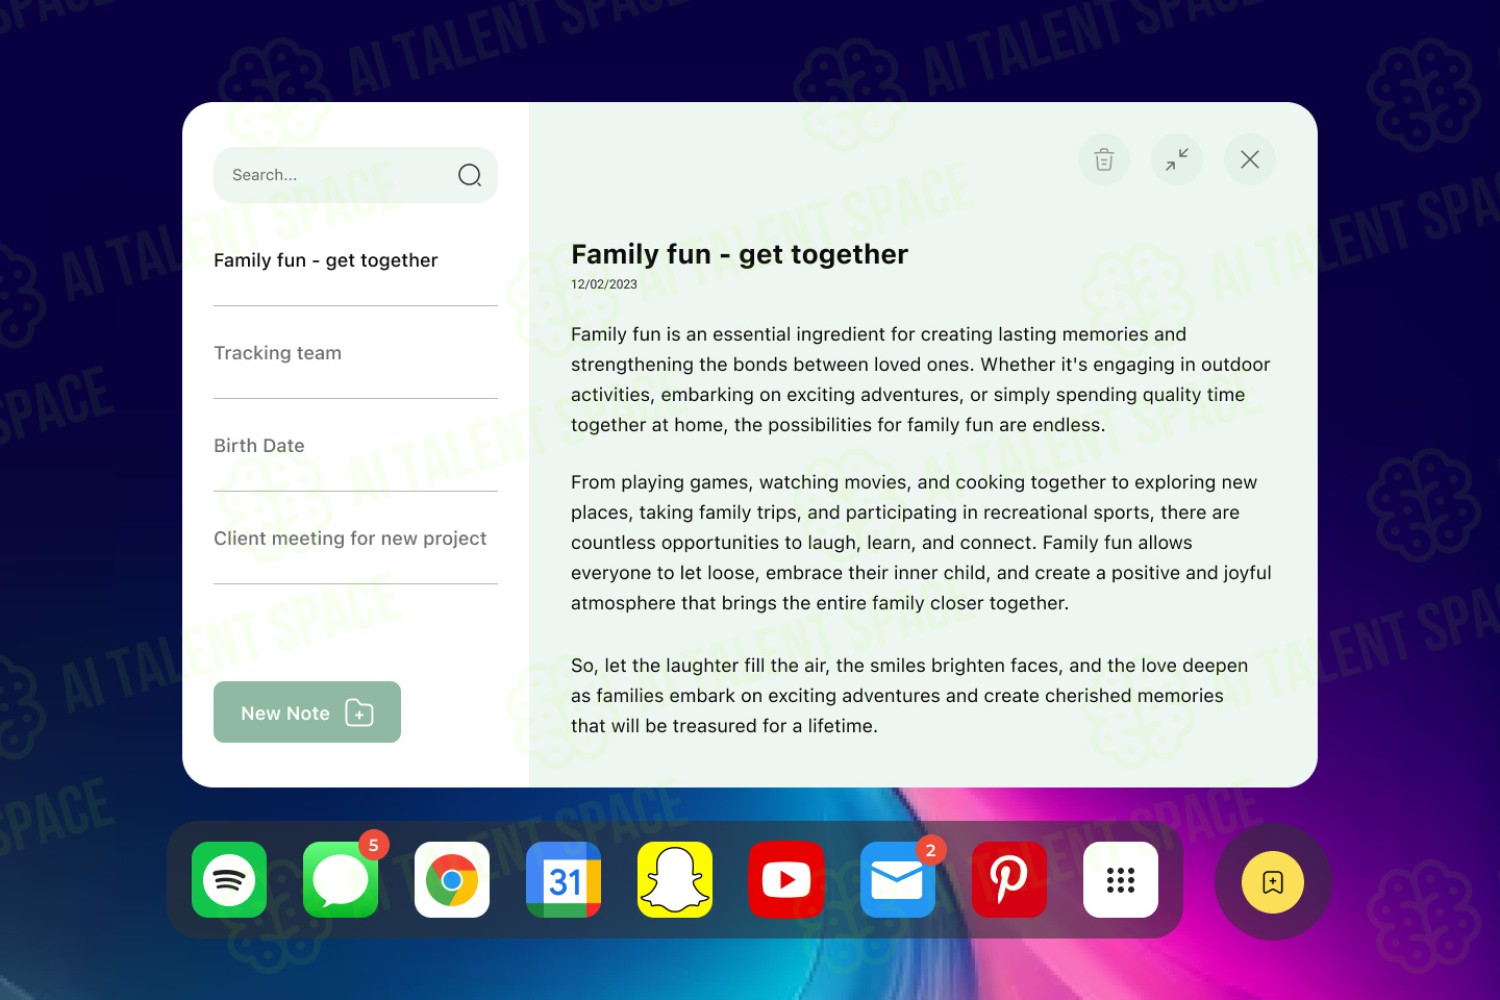
Task: Click the New Note button
Action: (x=307, y=712)
